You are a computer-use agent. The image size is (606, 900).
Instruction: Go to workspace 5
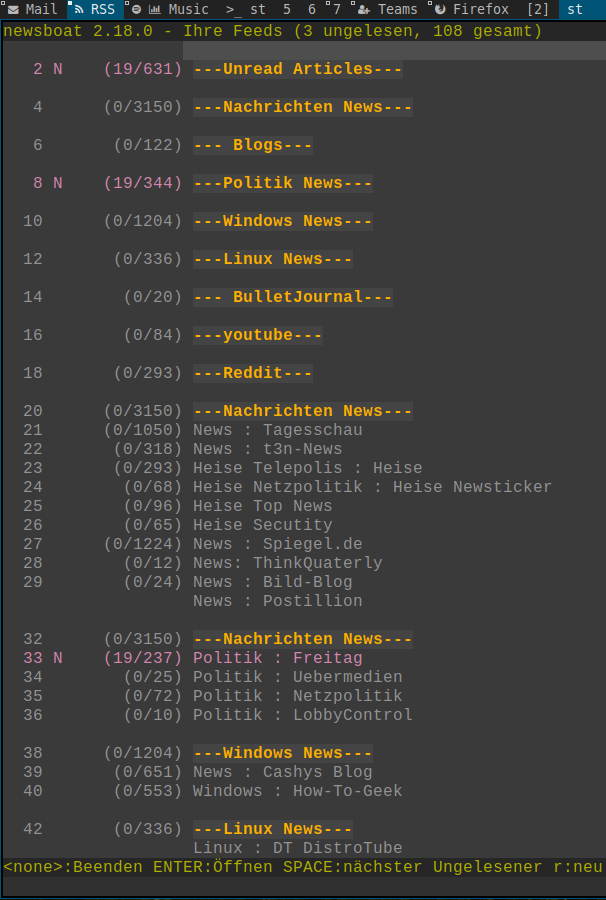coord(287,9)
